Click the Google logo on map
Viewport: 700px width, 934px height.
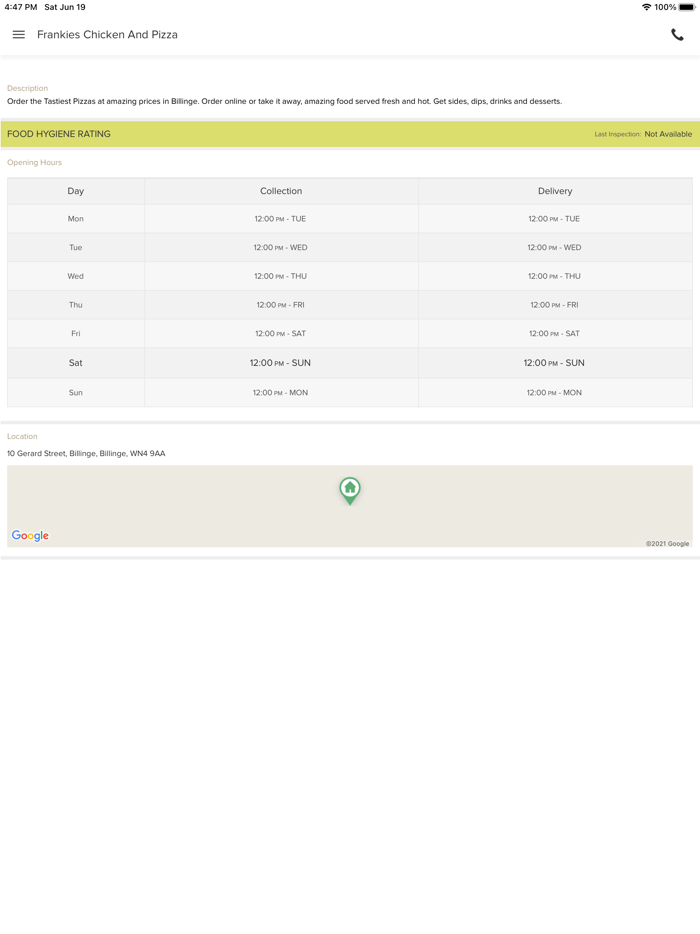pos(30,536)
